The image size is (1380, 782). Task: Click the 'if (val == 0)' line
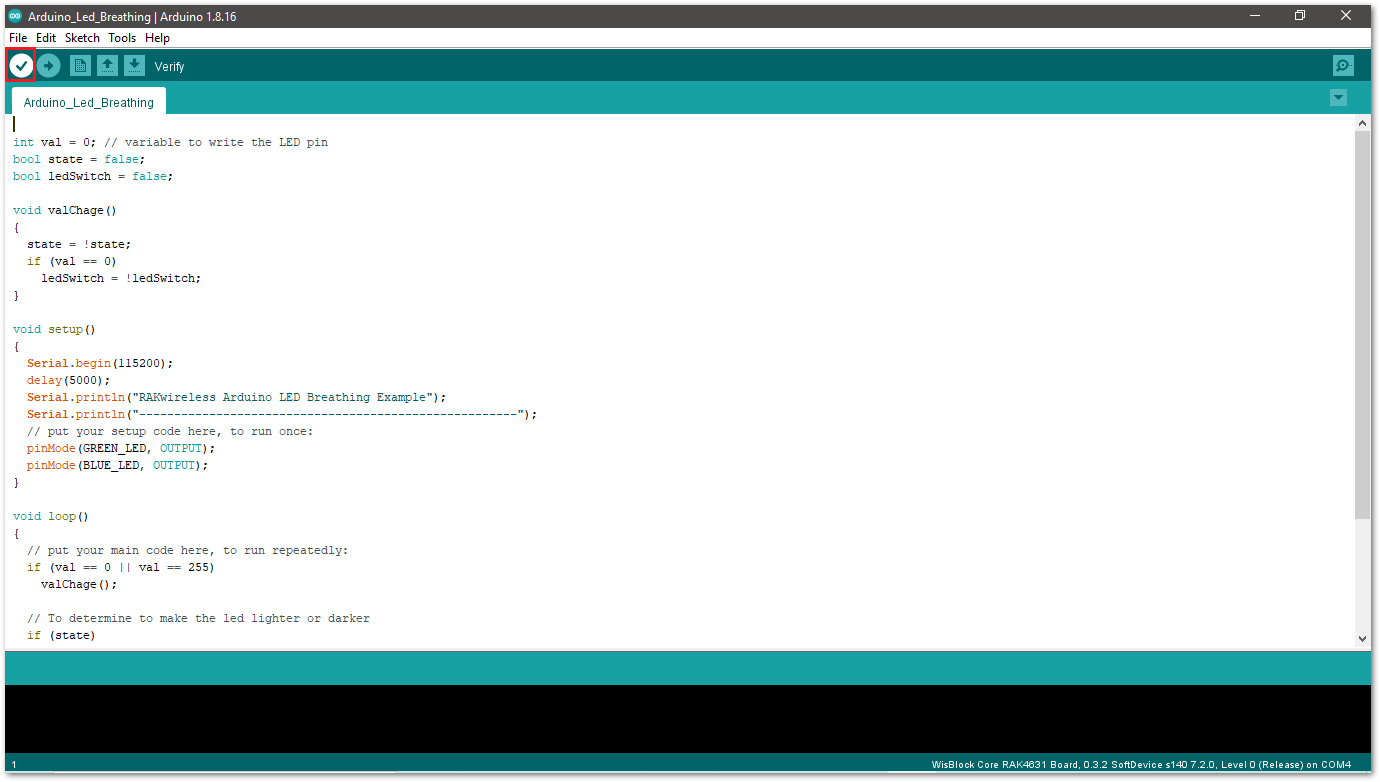[x=72, y=261]
